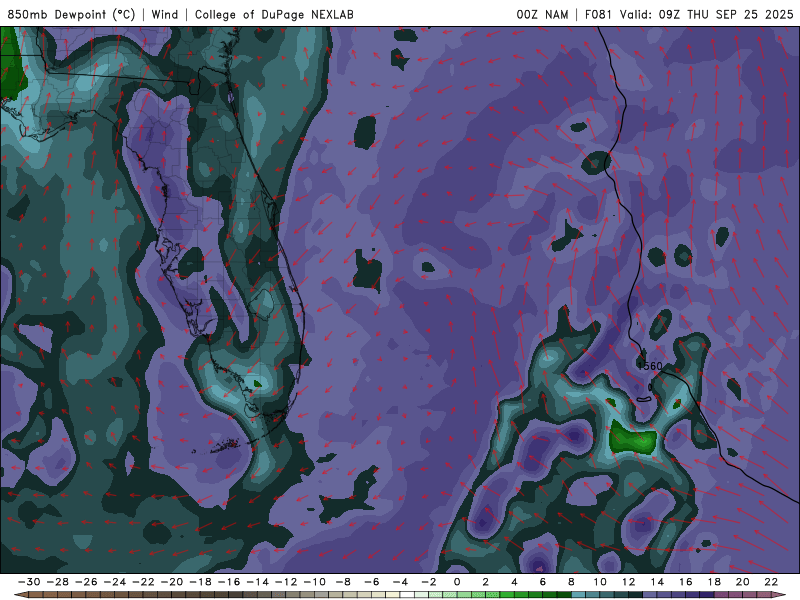Viewport: 800px width, 600px height.
Task: Click the '-4' color bar label
Action: pyautogui.click(x=401, y=582)
